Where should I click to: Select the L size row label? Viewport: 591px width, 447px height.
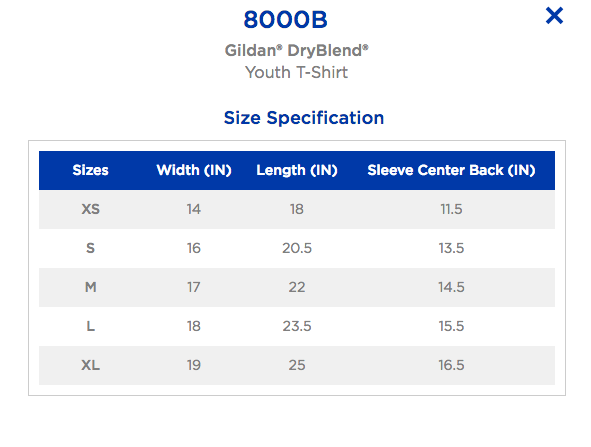pyautogui.click(x=90, y=326)
